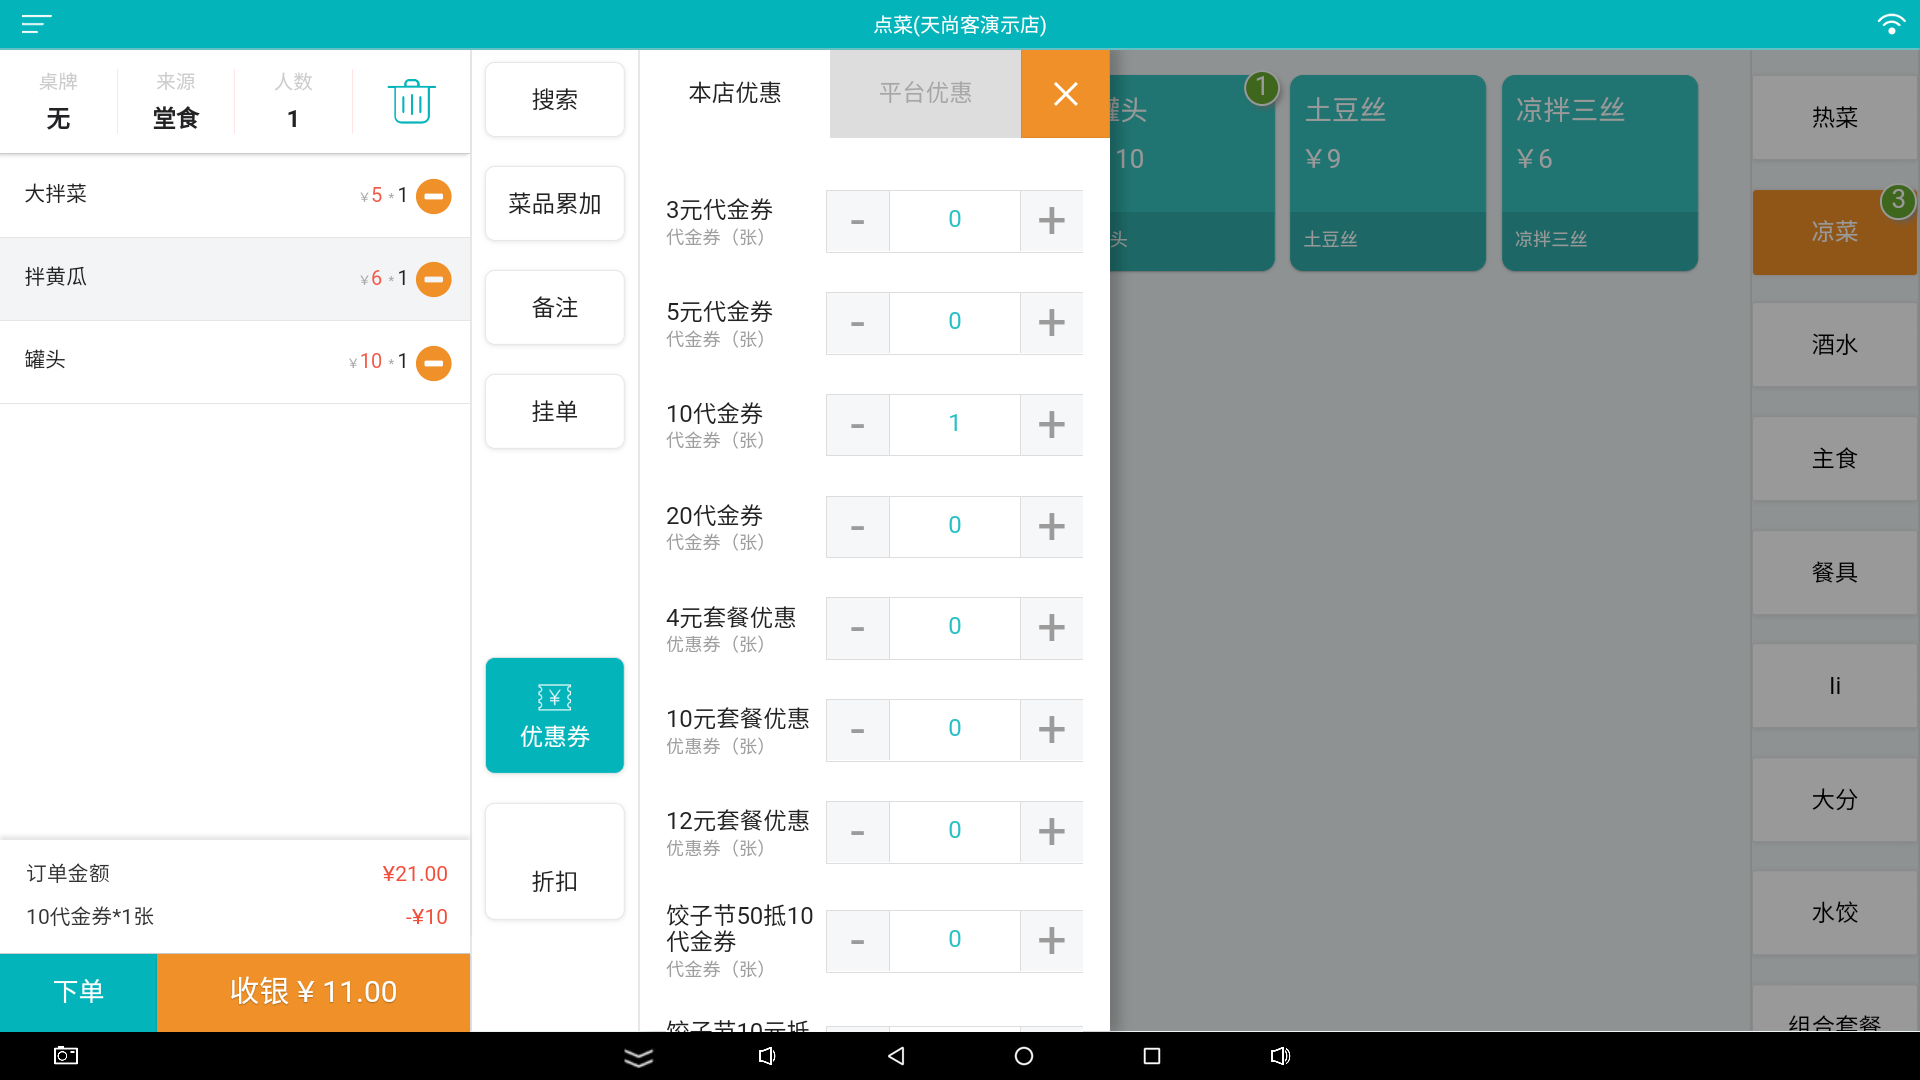Select the 水饺 category
1920x1080 pixels.
[x=1835, y=913]
